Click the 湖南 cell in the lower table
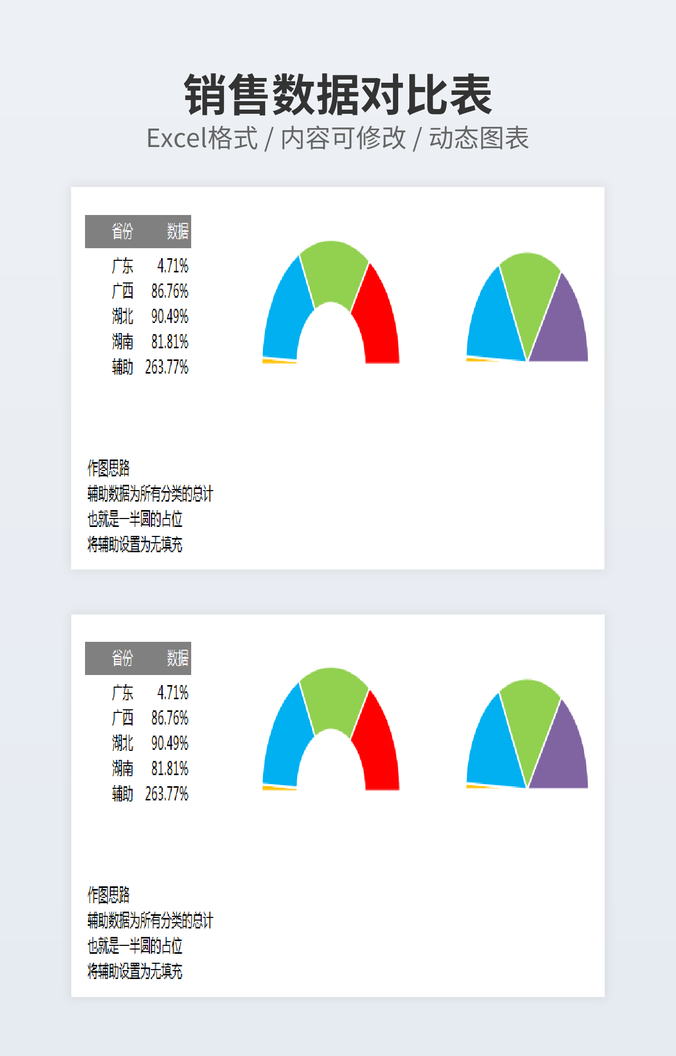This screenshot has width=676, height=1056. tap(122, 768)
